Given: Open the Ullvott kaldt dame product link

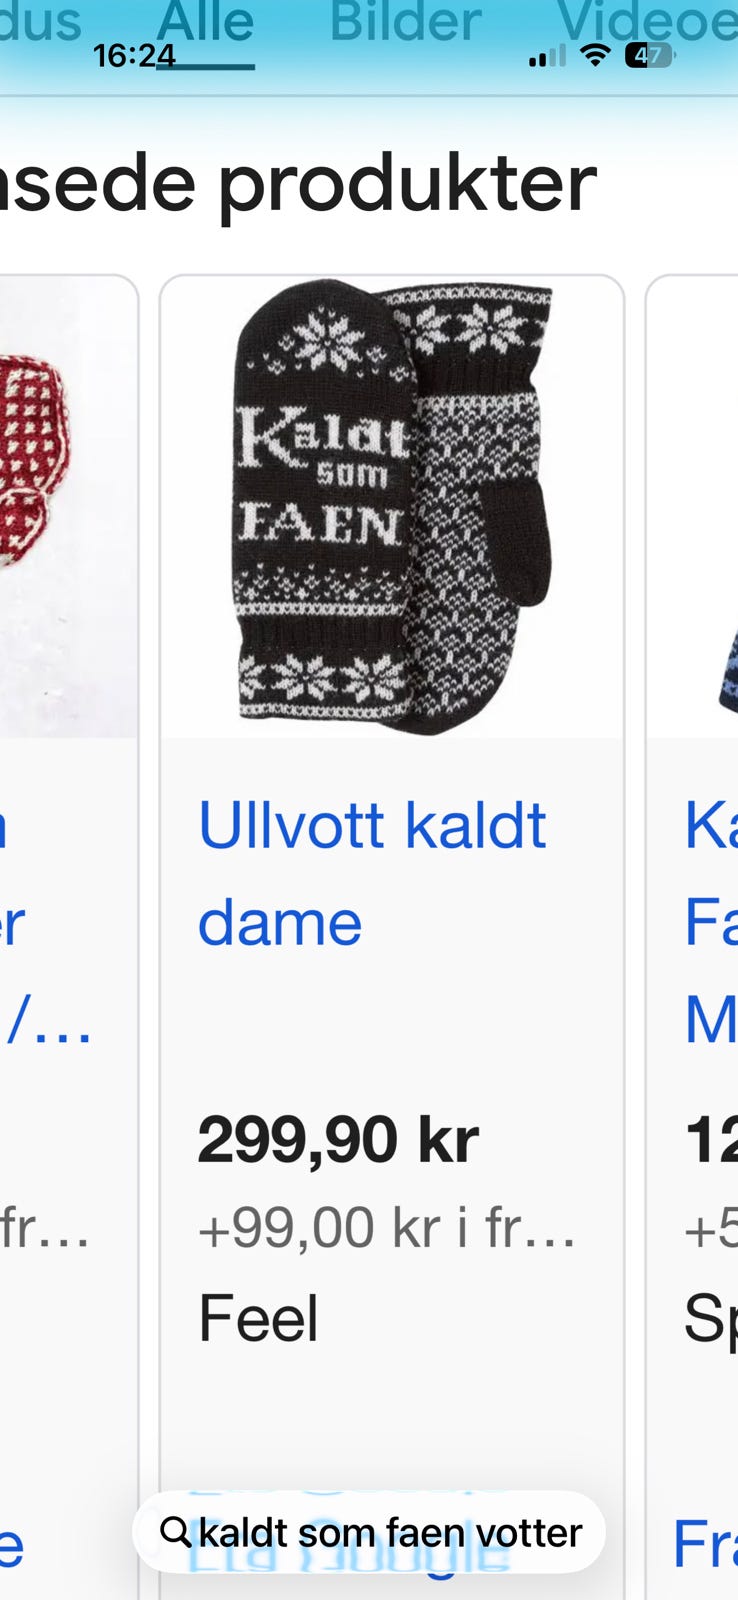Looking at the screenshot, I should (372, 873).
